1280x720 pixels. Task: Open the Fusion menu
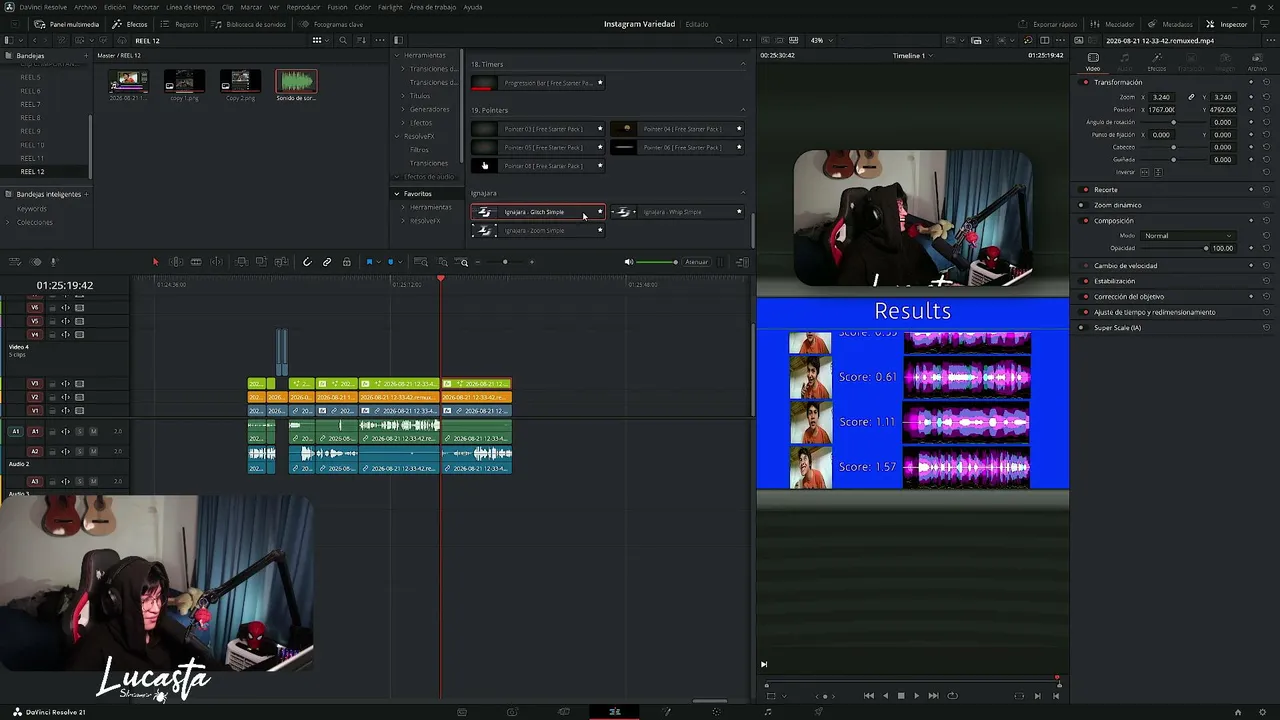coord(337,7)
